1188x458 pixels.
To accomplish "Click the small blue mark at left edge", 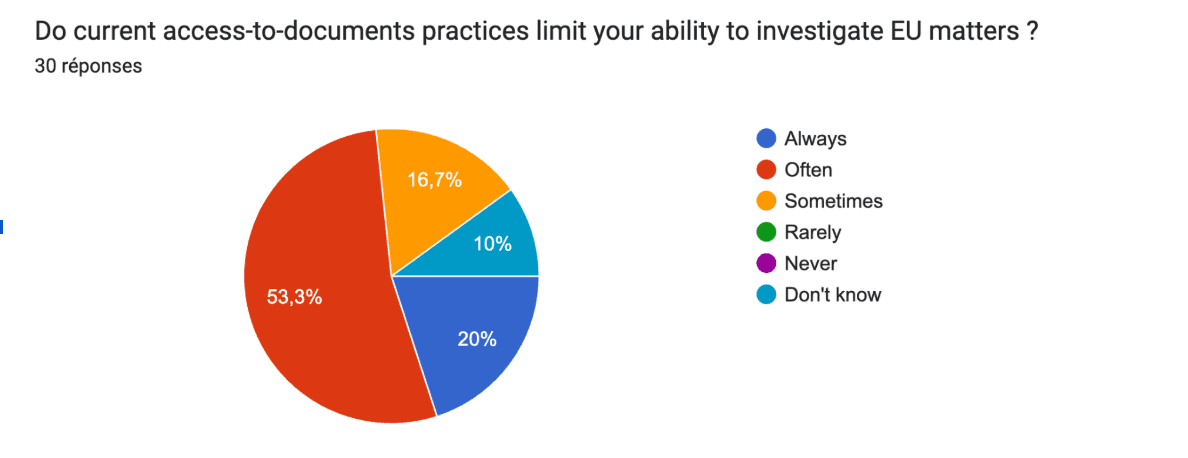I will pos(2,226).
